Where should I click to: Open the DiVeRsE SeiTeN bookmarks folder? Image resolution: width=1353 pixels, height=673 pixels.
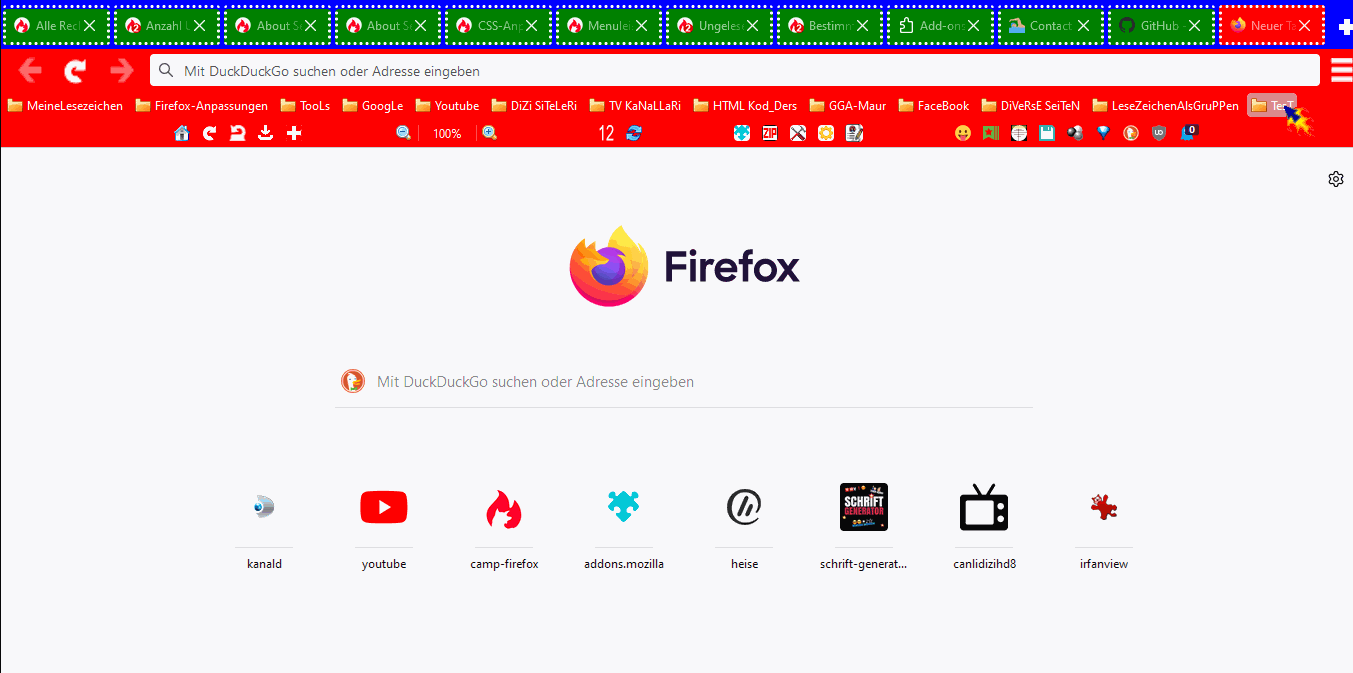pos(1031,105)
